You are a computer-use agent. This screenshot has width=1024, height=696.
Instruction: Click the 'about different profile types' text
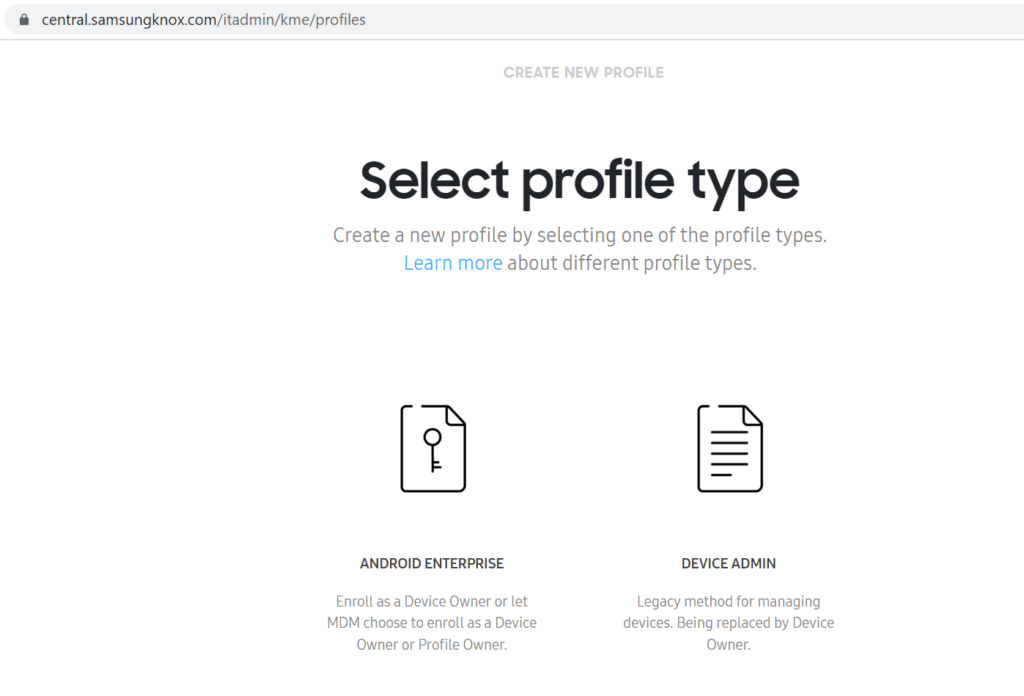[632, 263]
